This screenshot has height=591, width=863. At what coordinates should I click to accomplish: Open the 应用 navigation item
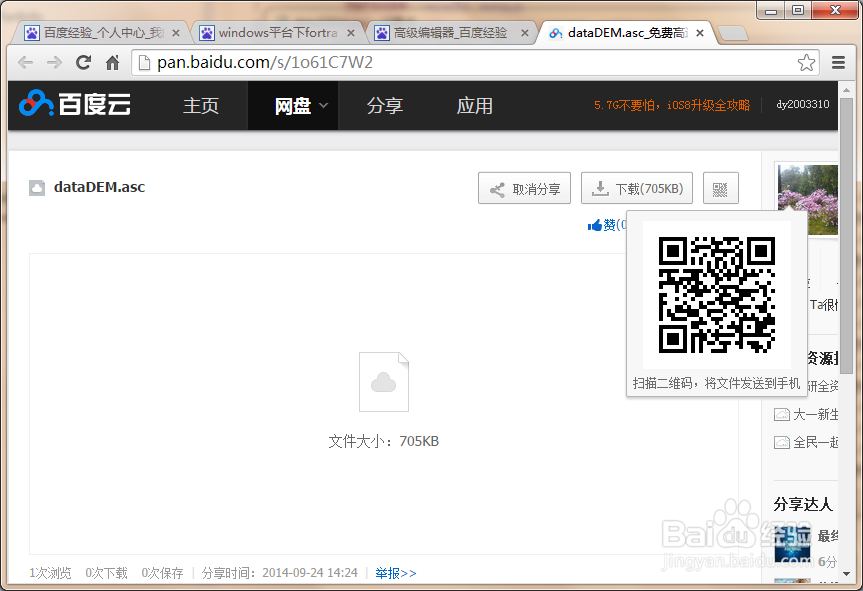pyautogui.click(x=474, y=106)
